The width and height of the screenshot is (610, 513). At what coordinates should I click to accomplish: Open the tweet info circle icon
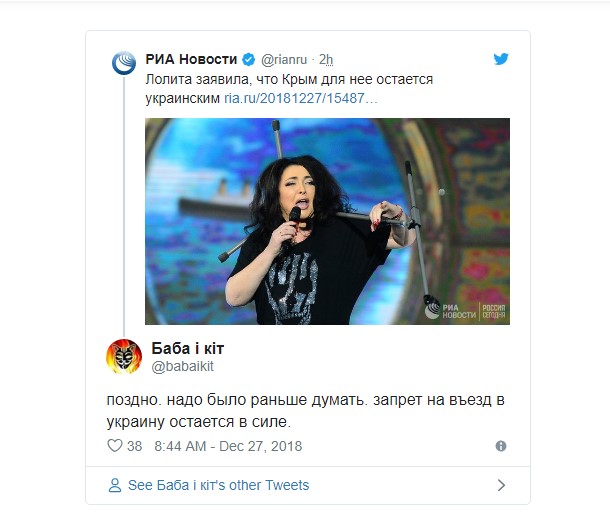pyautogui.click(x=501, y=446)
